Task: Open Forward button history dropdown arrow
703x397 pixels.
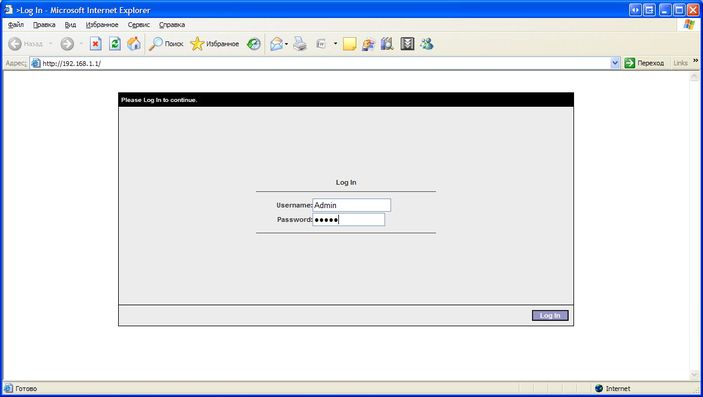Action: (81, 44)
